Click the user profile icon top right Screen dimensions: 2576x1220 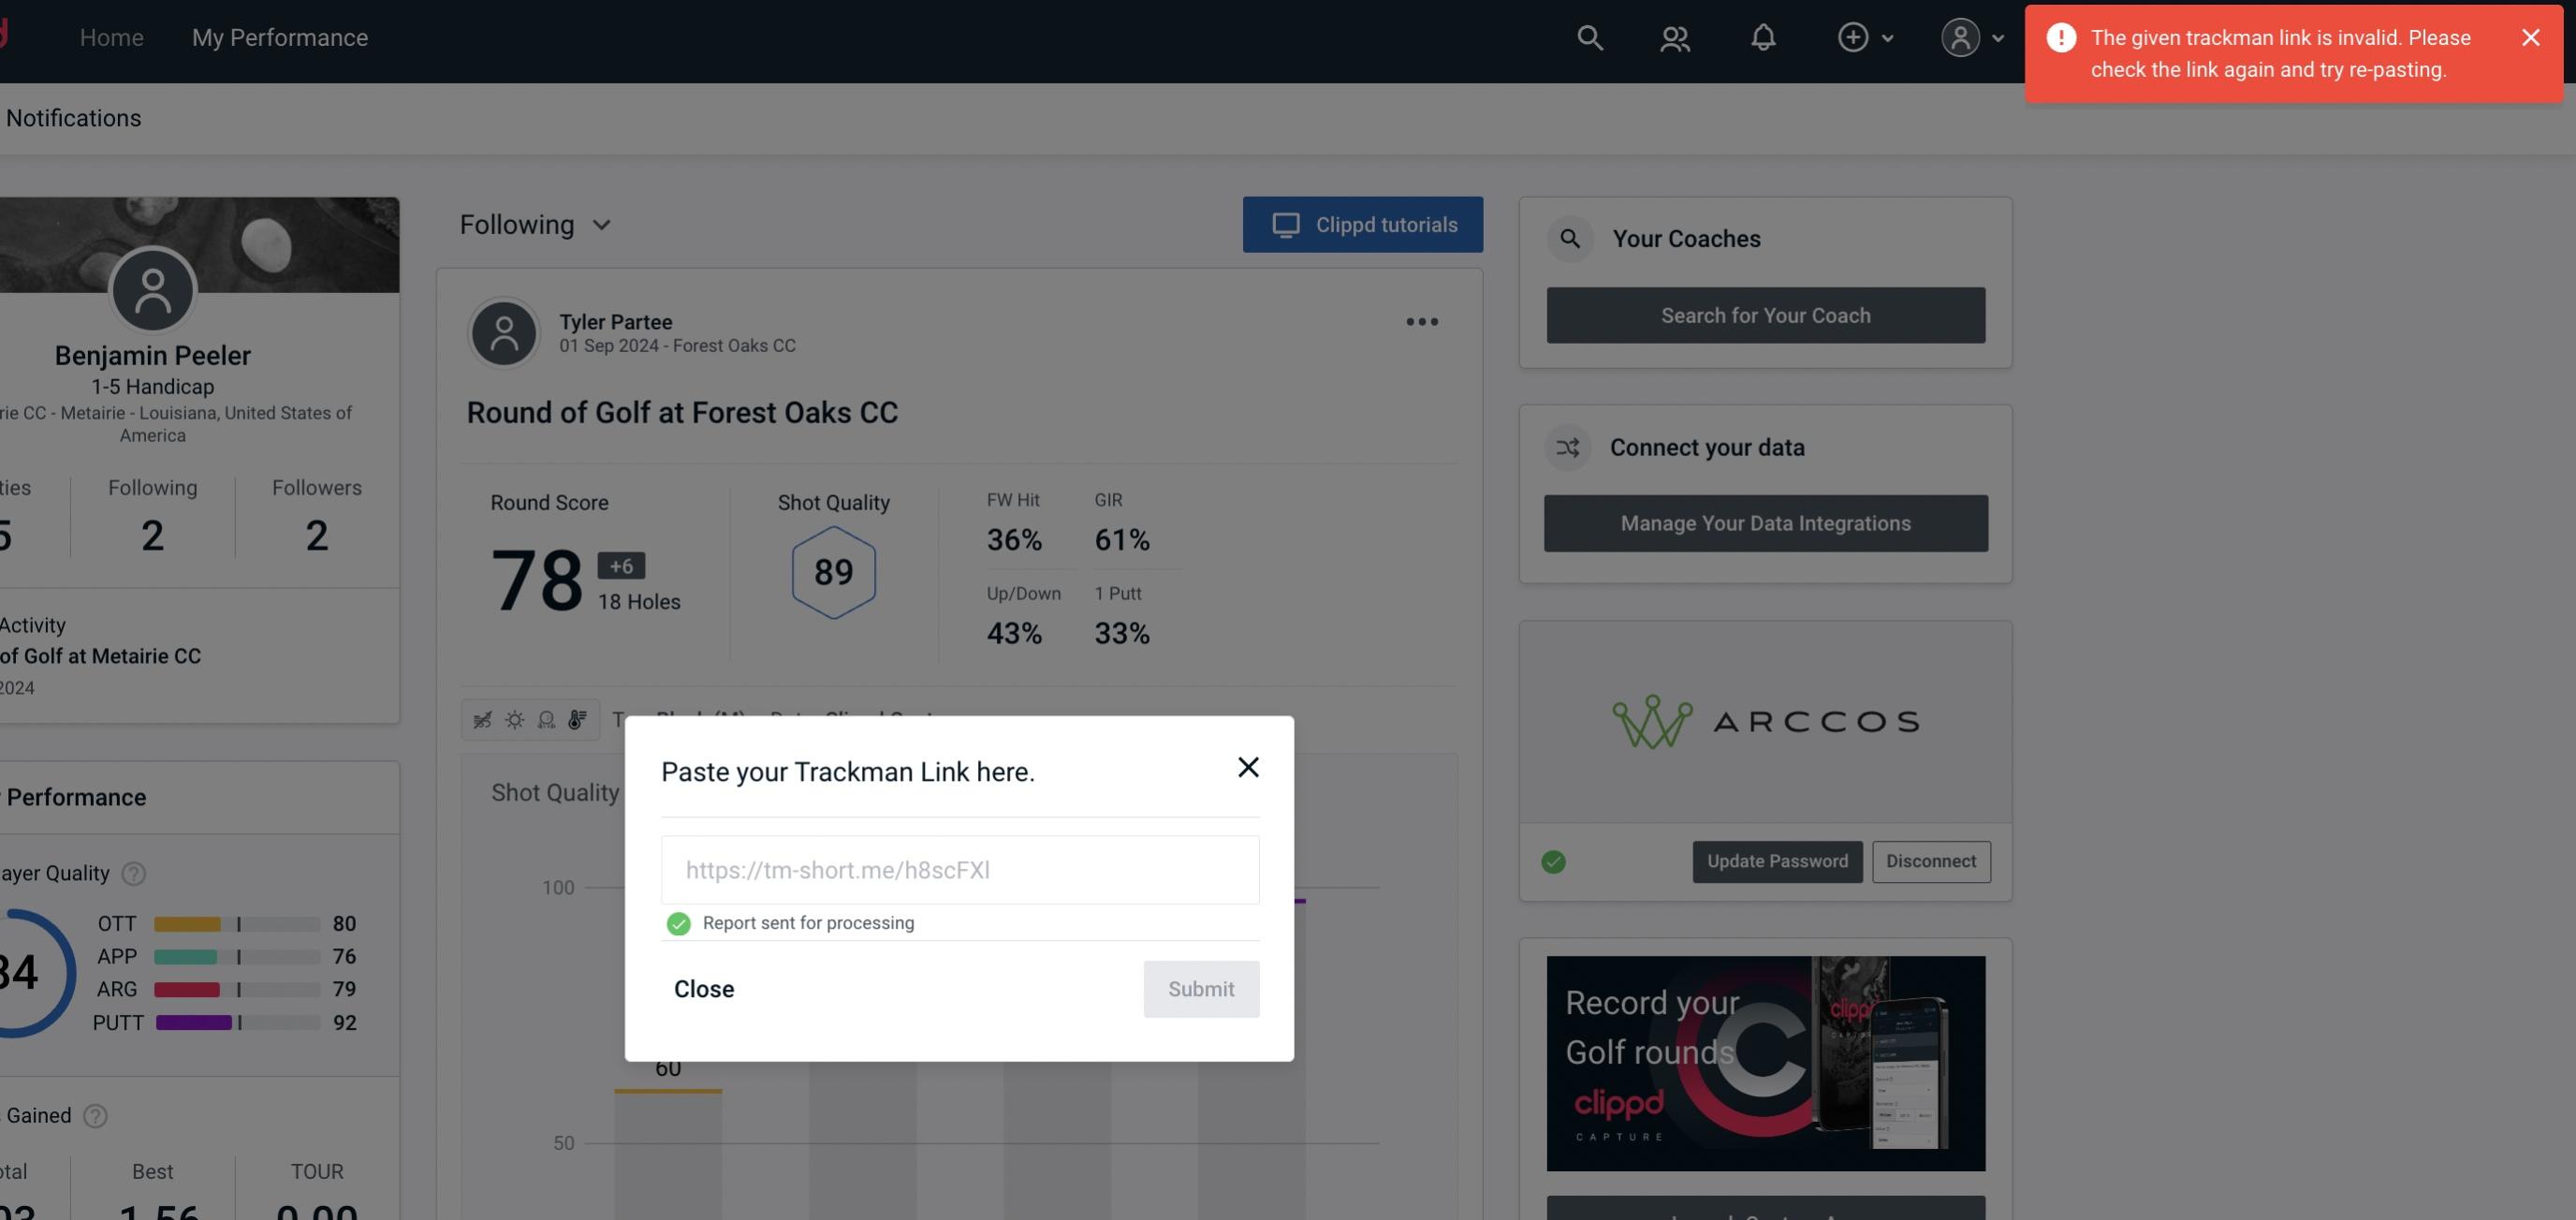tap(1960, 37)
